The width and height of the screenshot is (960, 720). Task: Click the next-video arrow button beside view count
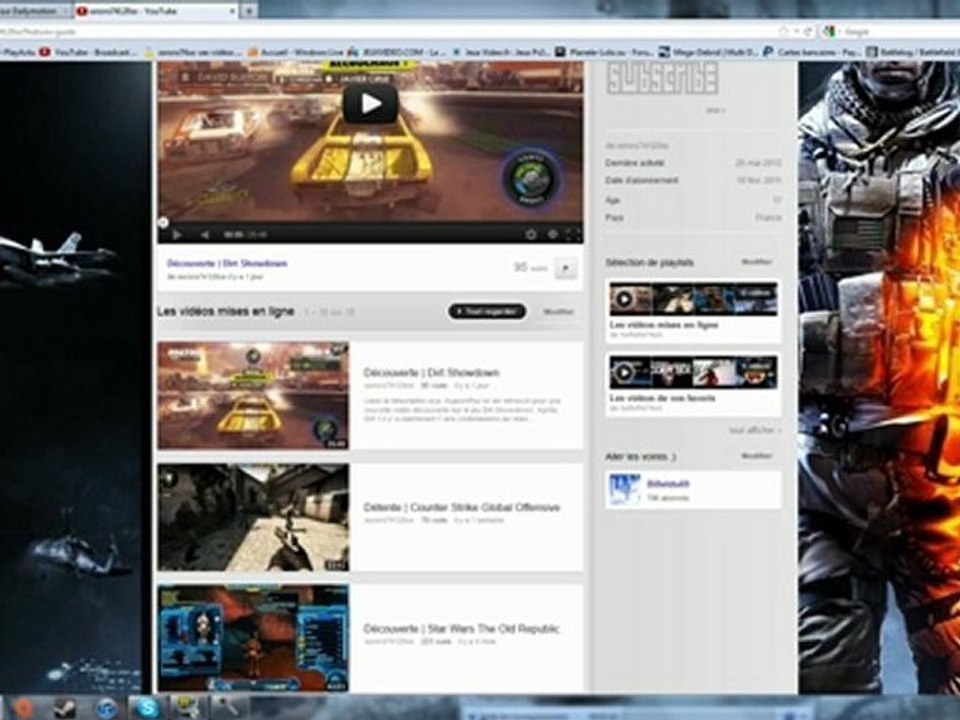[566, 268]
